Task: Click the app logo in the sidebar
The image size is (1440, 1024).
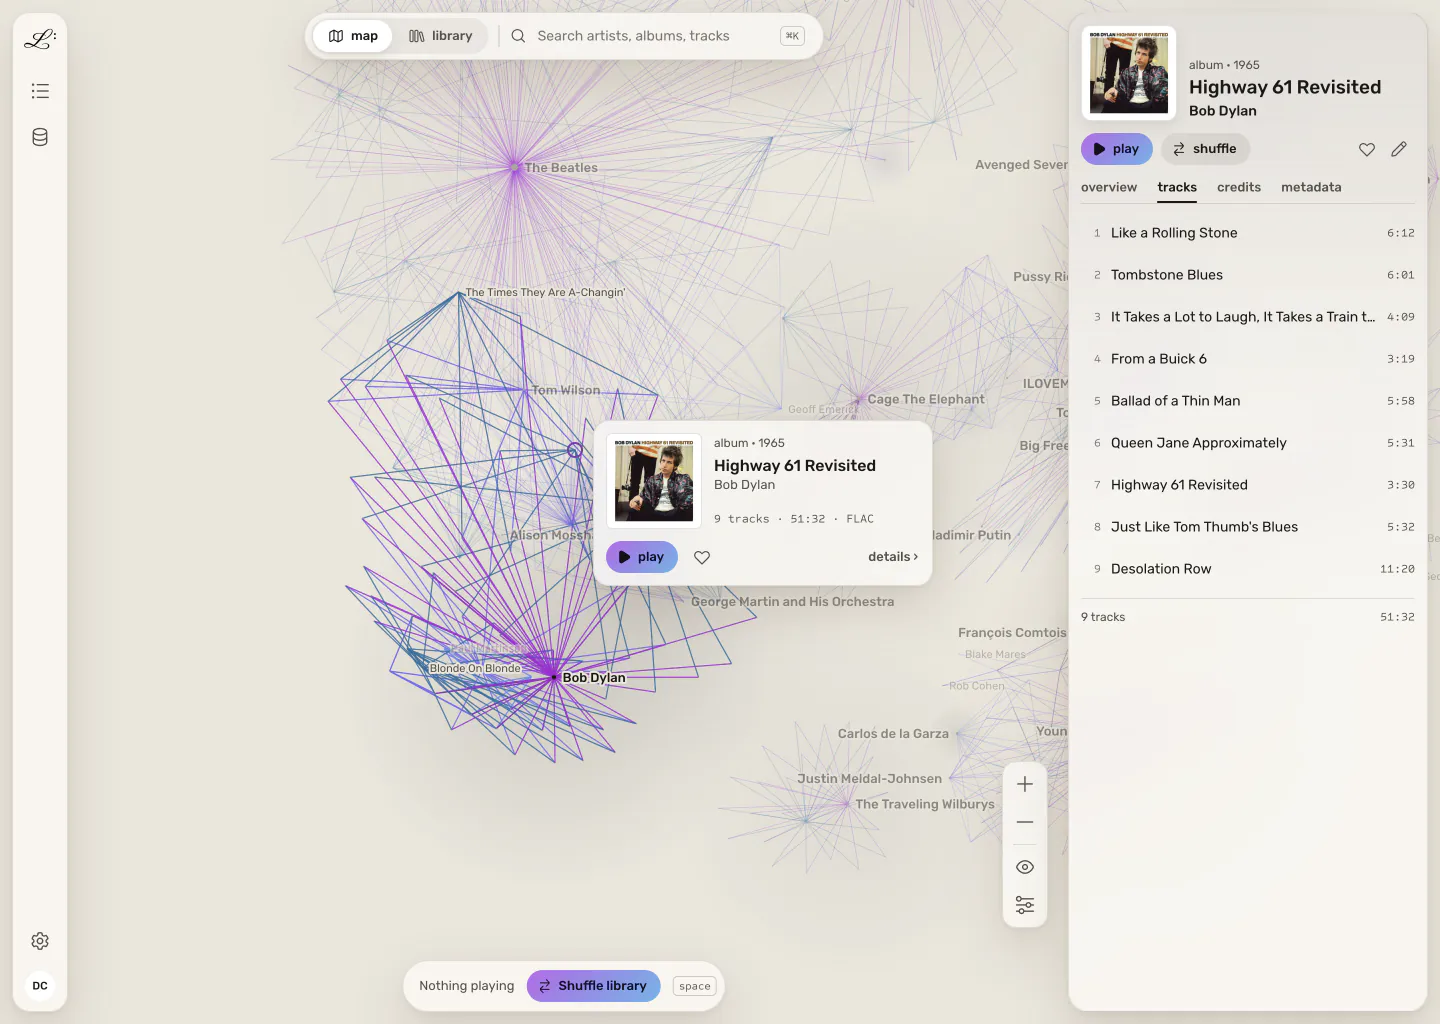Action: (x=40, y=39)
